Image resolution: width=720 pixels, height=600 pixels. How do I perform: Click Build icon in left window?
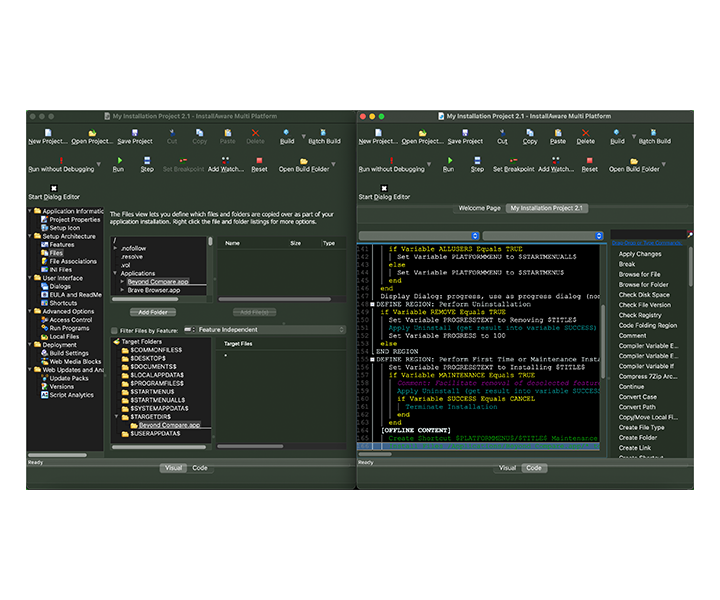pyautogui.click(x=287, y=133)
